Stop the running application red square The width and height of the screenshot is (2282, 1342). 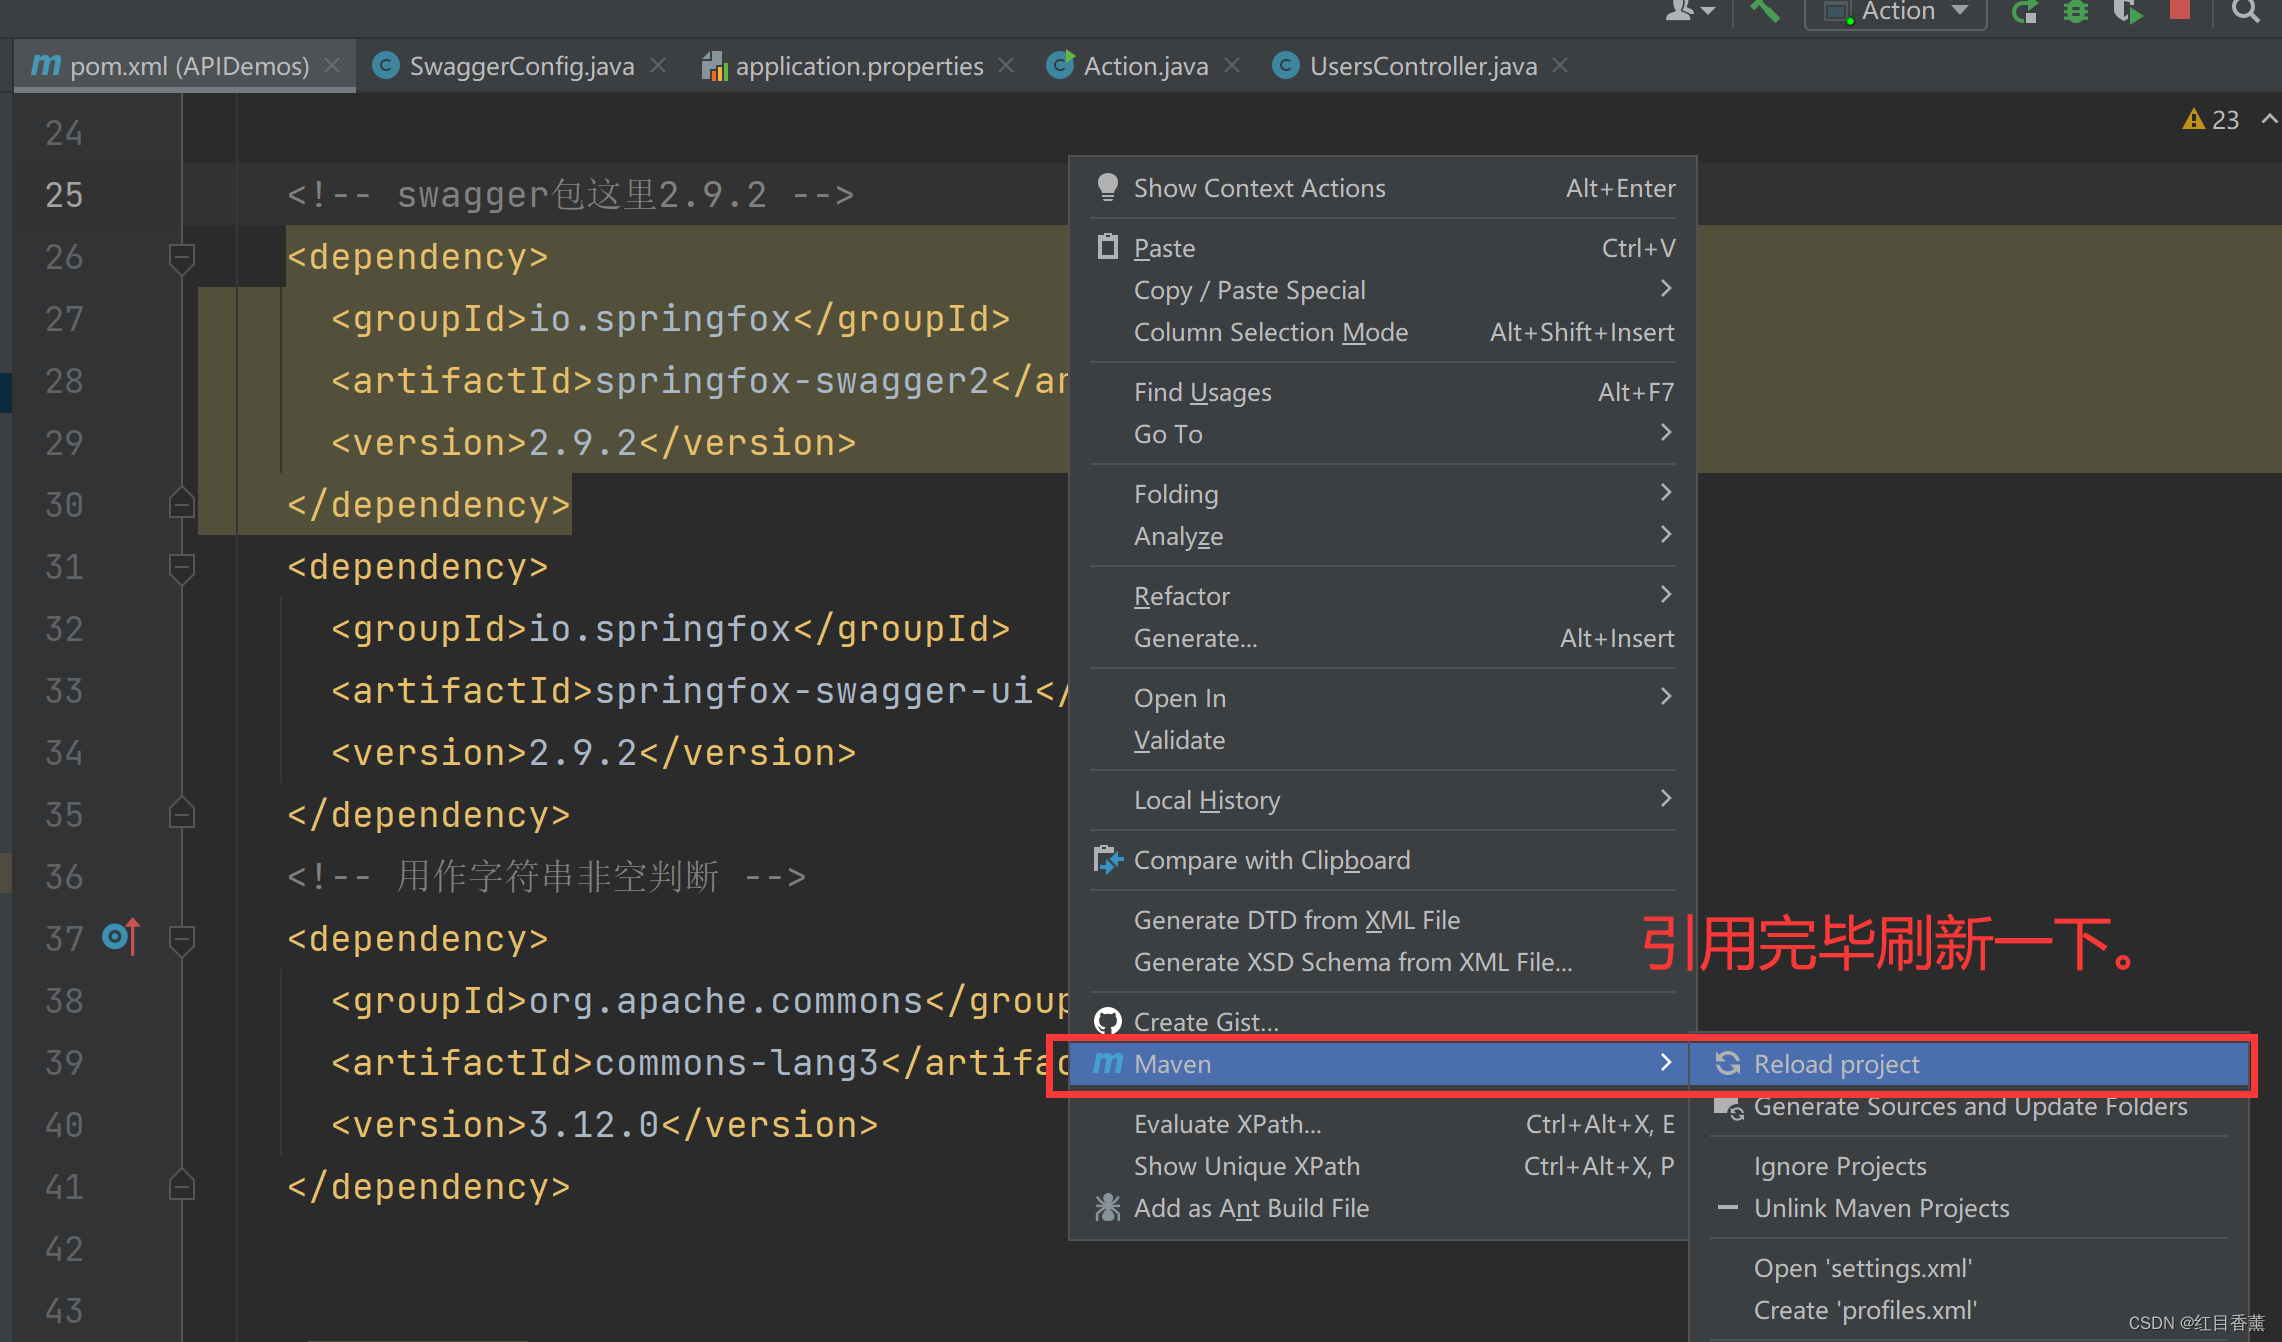click(x=2181, y=13)
